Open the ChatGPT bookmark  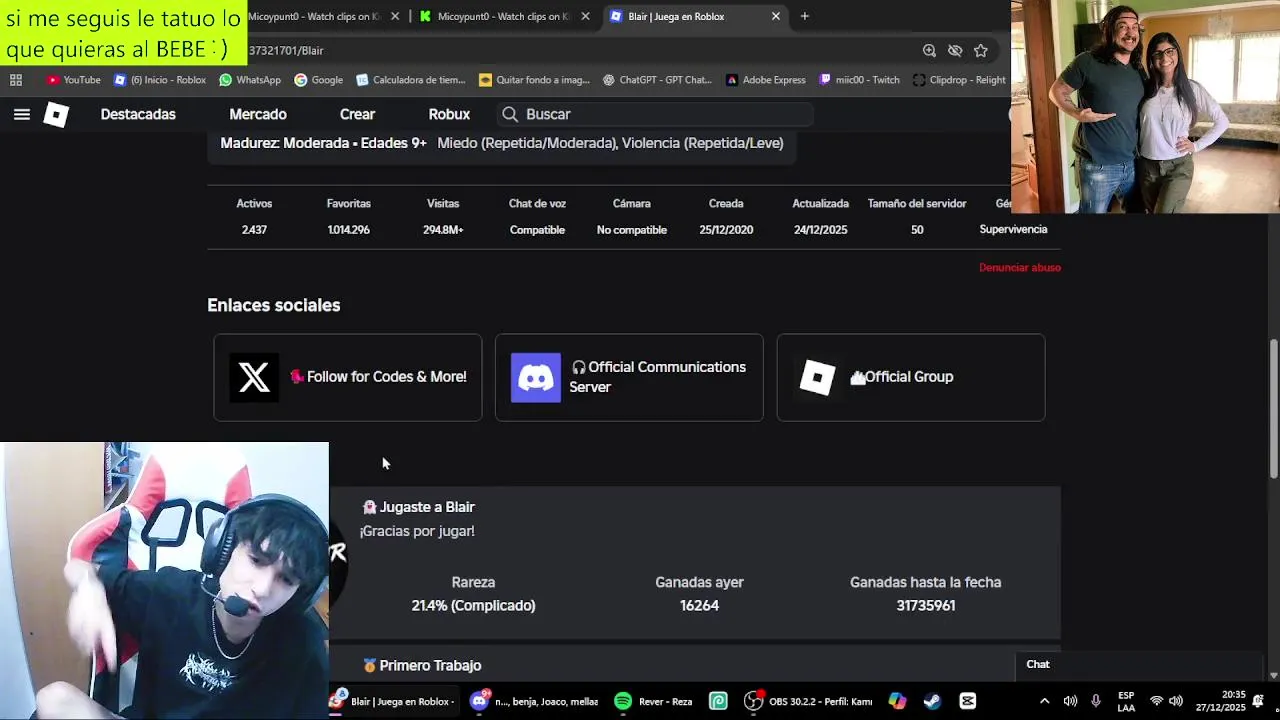[x=657, y=80]
